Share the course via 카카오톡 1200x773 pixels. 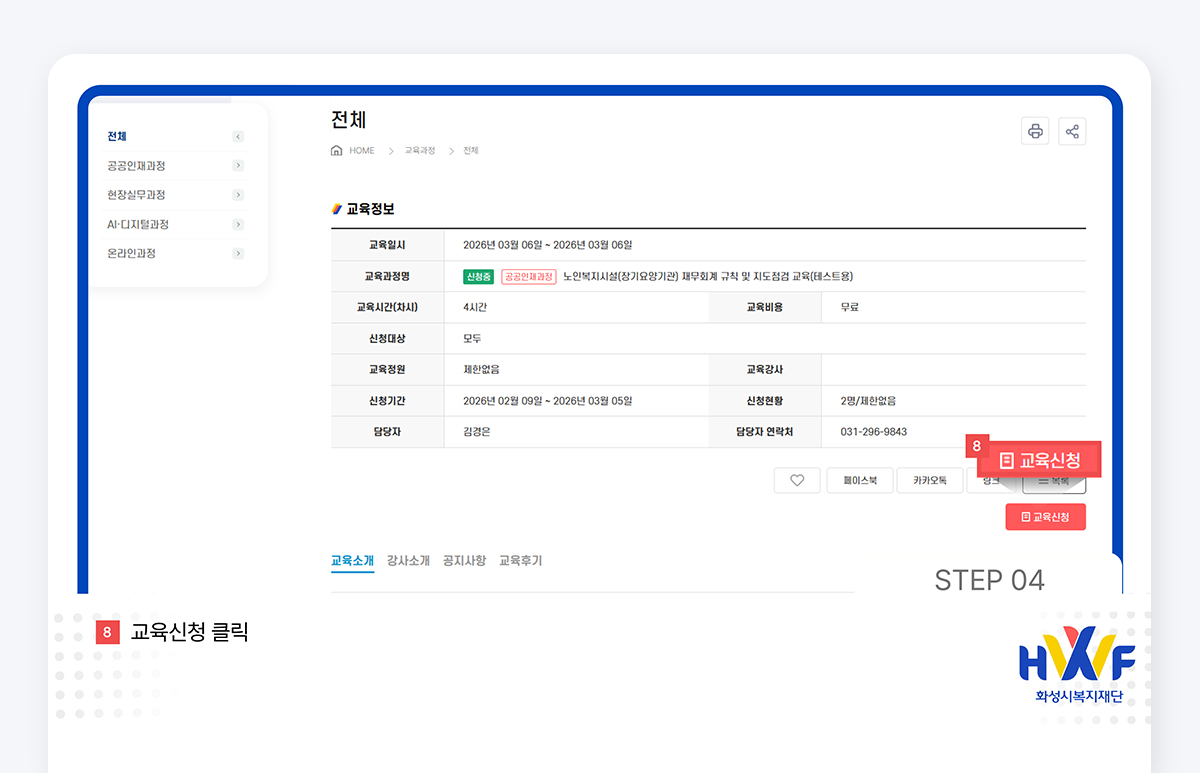pos(929,480)
